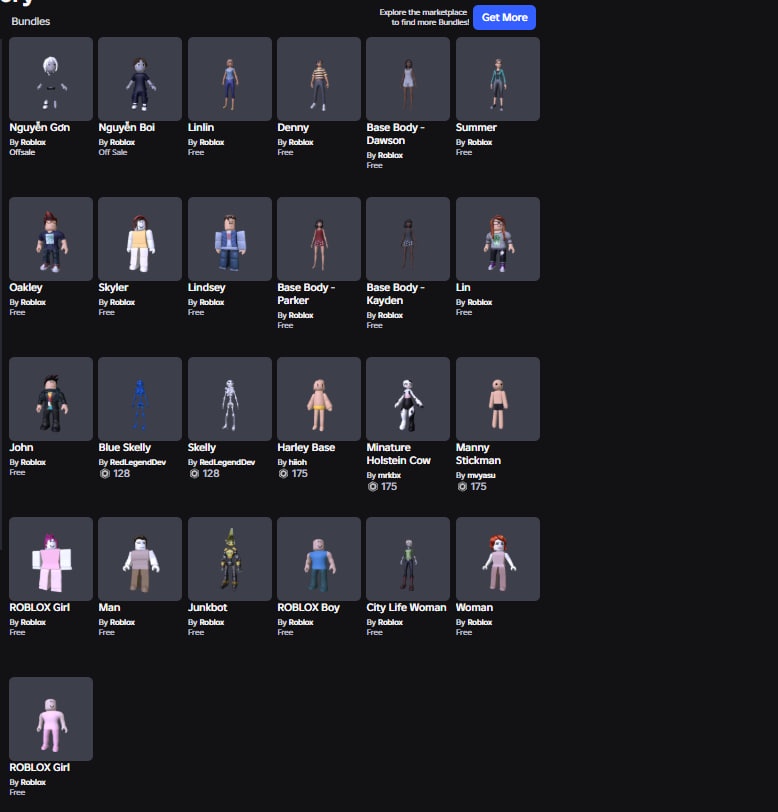778x812 pixels.
Task: Click the mrkbx creator link
Action: pos(389,475)
